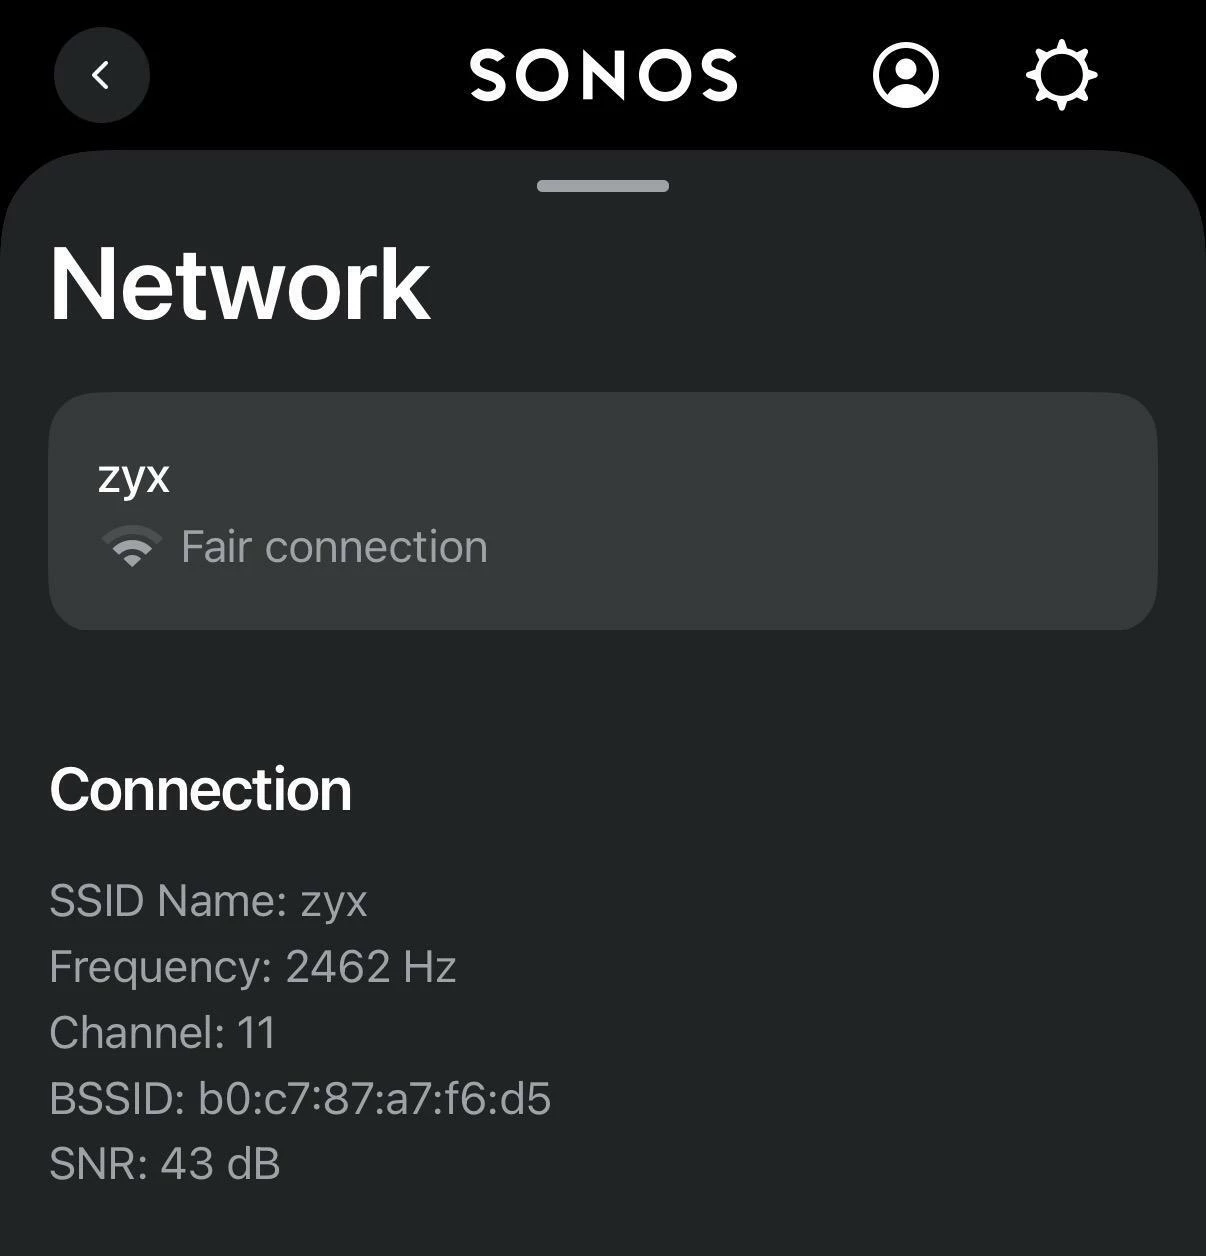
Task: Open the account profile icon
Action: tap(905, 75)
